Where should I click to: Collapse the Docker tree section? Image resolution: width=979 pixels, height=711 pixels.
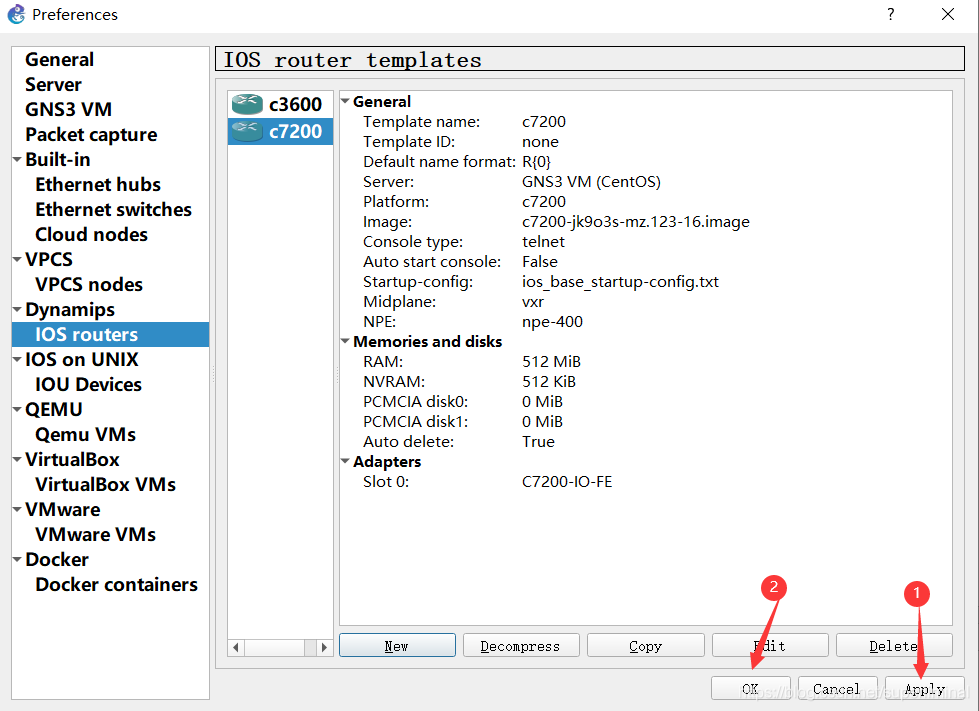[17, 559]
